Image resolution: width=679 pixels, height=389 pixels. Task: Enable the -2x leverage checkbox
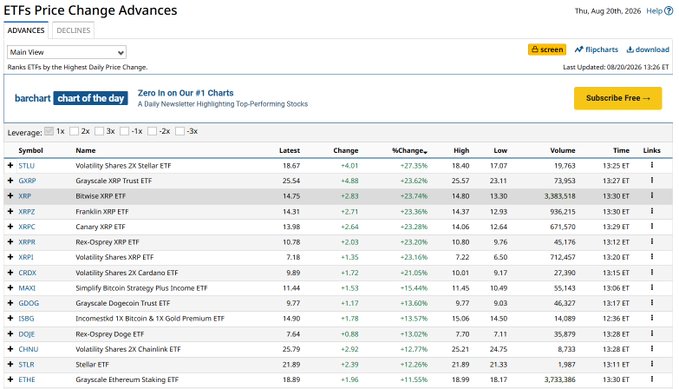(x=152, y=131)
